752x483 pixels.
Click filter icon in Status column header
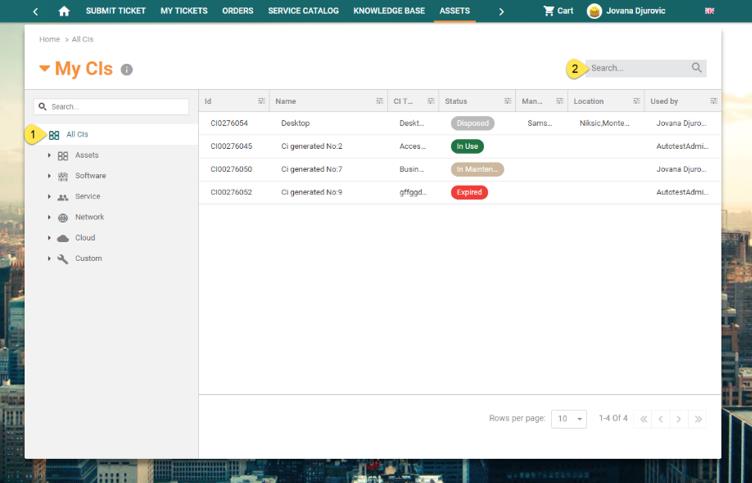[506, 101]
